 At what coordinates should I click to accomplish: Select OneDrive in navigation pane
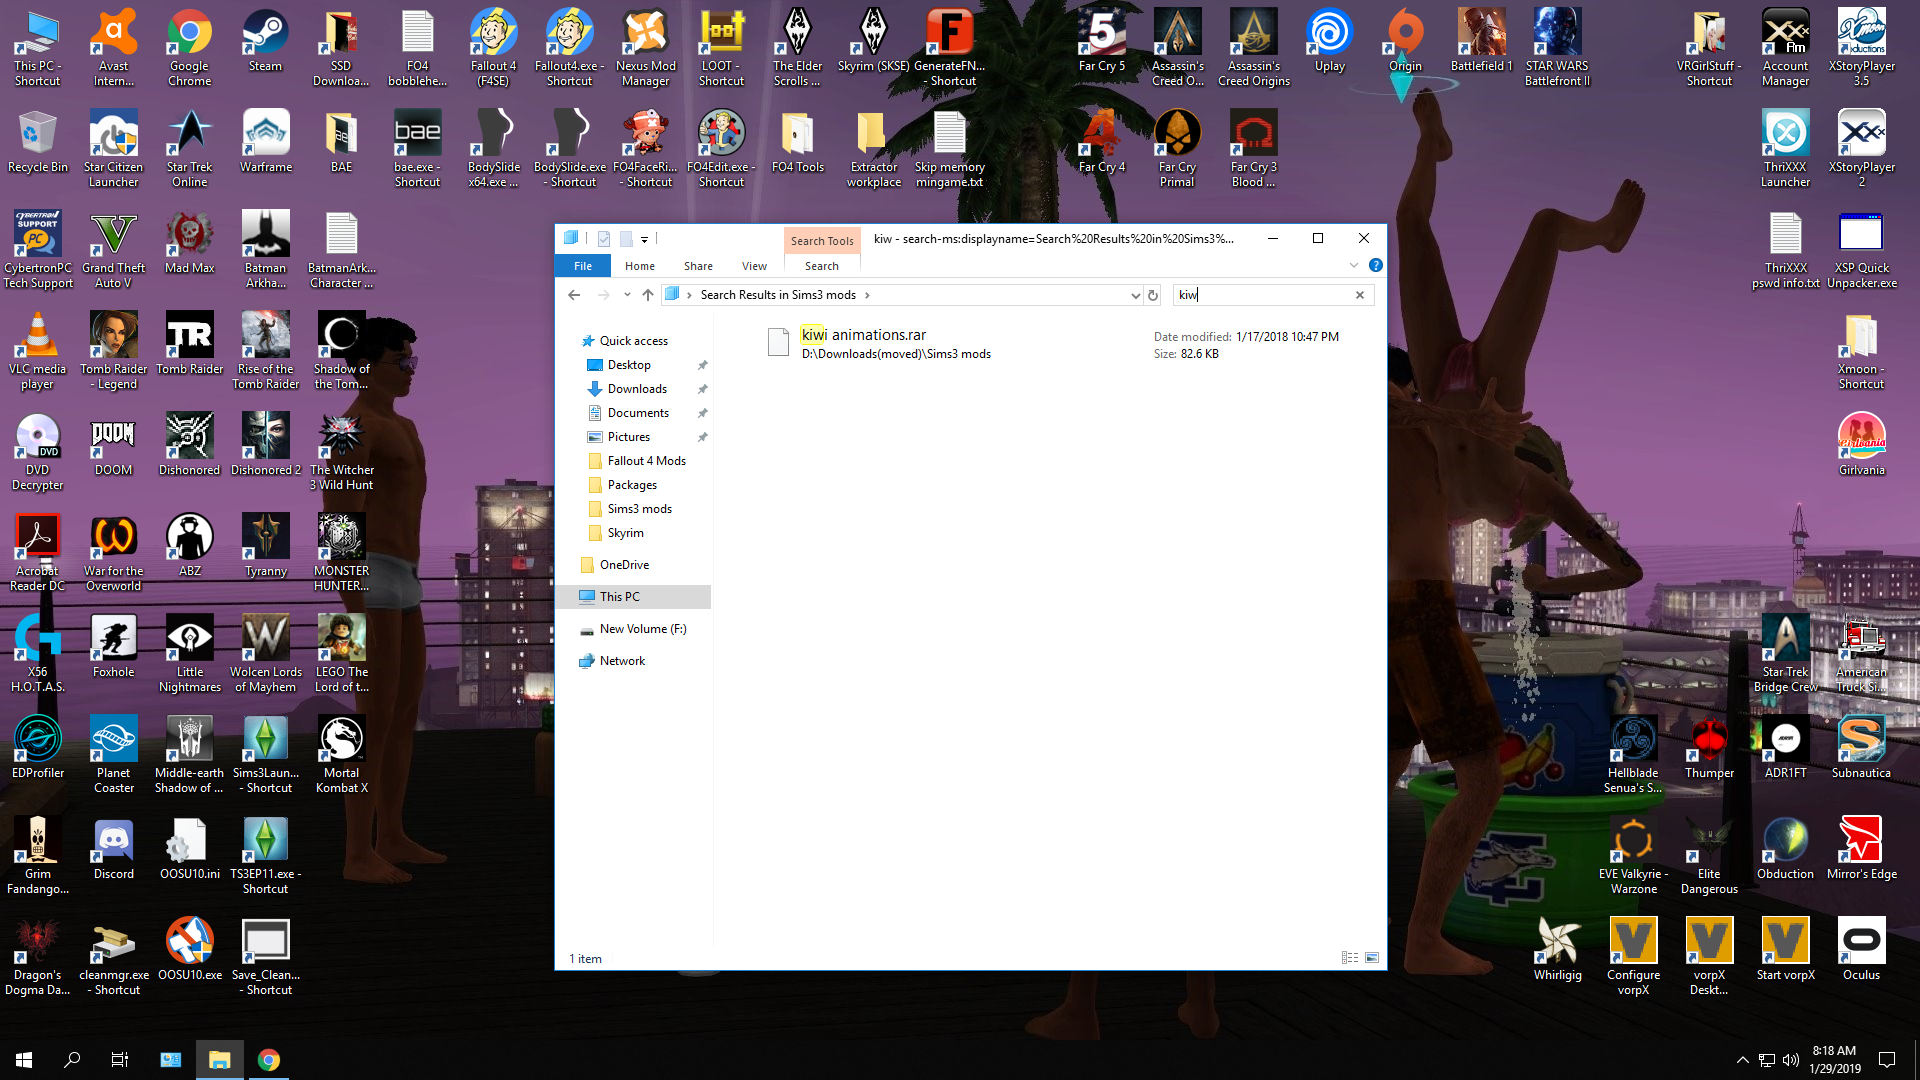(624, 565)
